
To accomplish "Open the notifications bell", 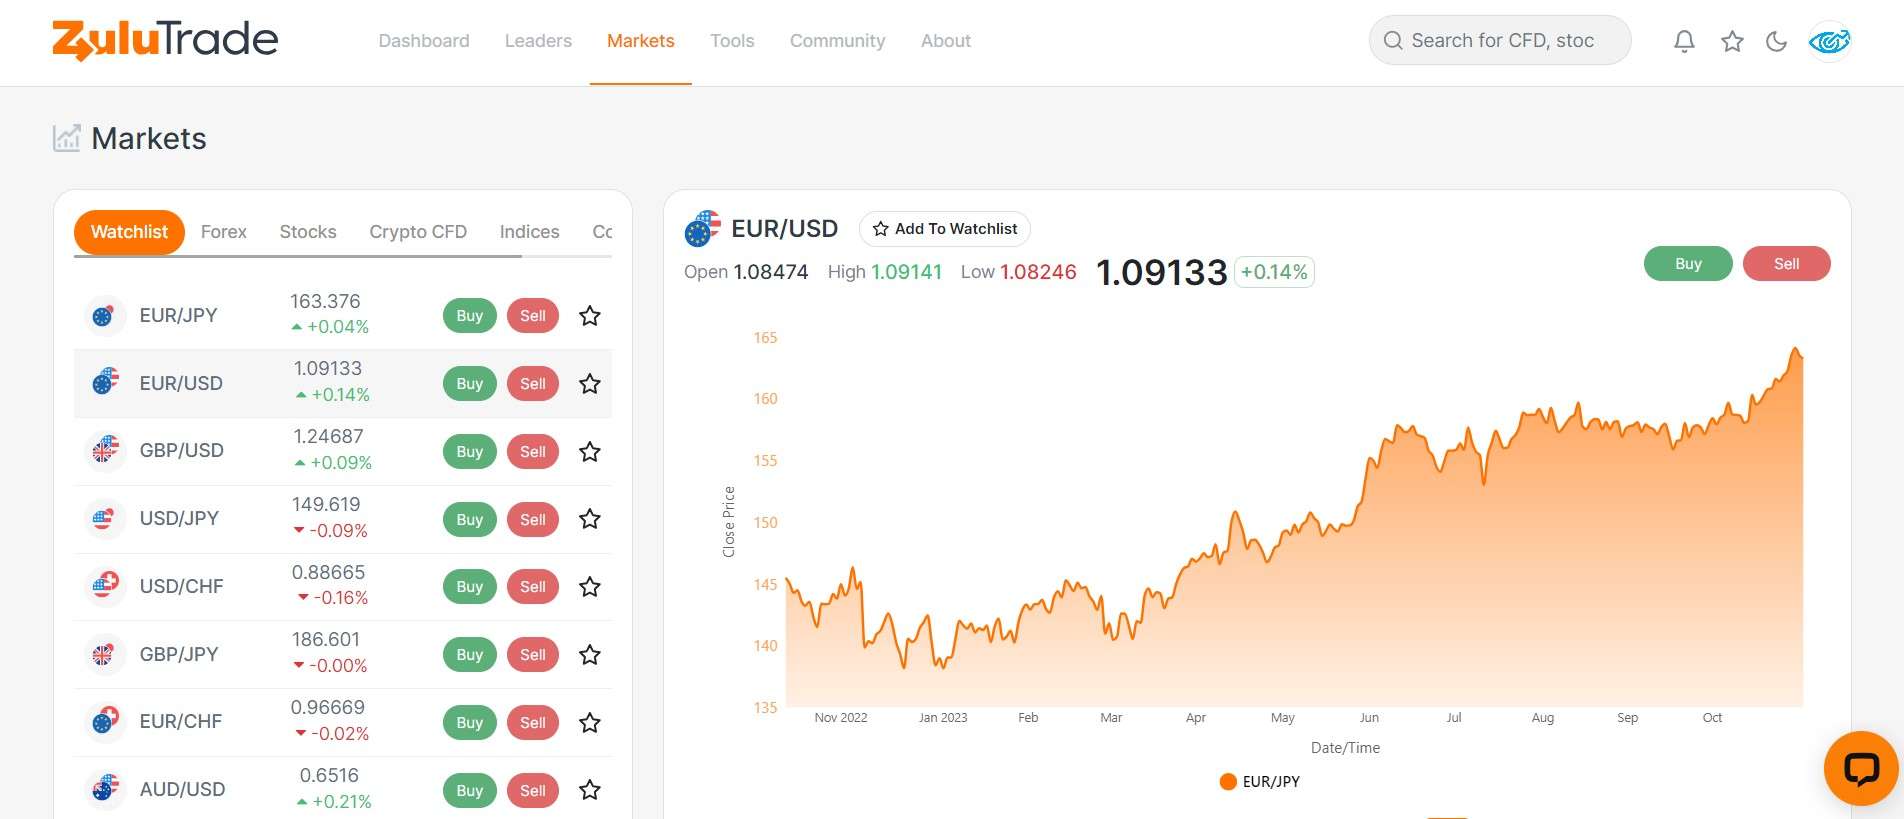I will pyautogui.click(x=1684, y=41).
